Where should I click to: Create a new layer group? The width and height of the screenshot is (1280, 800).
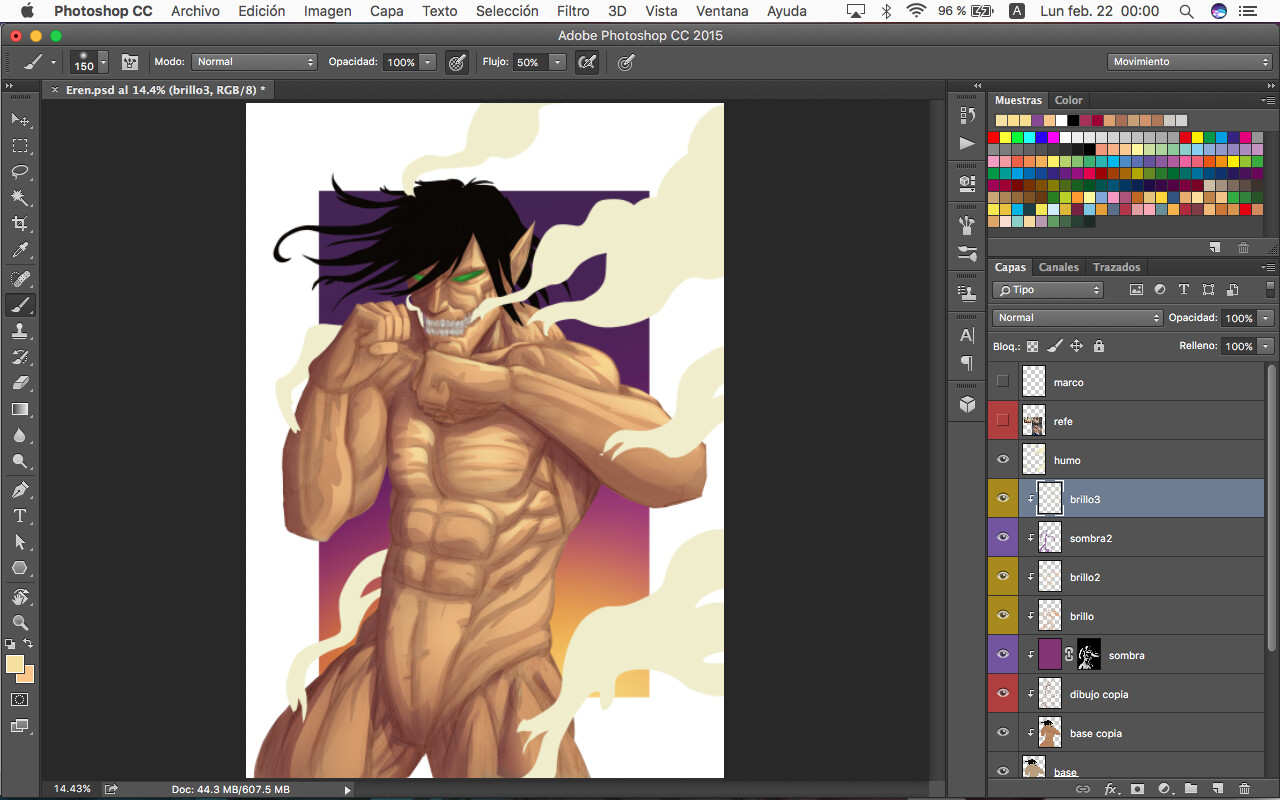point(1191,789)
